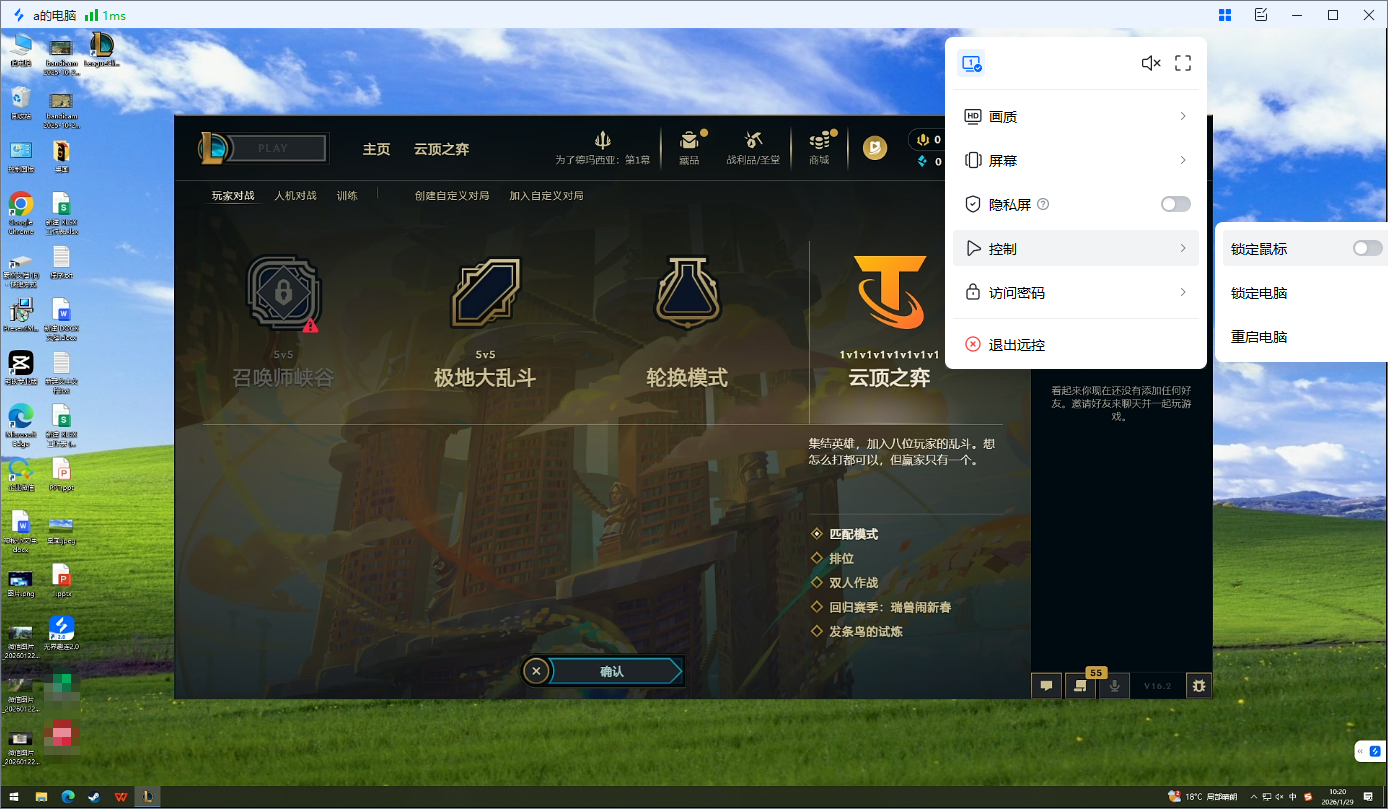The image size is (1388, 809).
Task: Open the 战利品/圣堂 loot icon
Action: pyautogui.click(x=753, y=142)
